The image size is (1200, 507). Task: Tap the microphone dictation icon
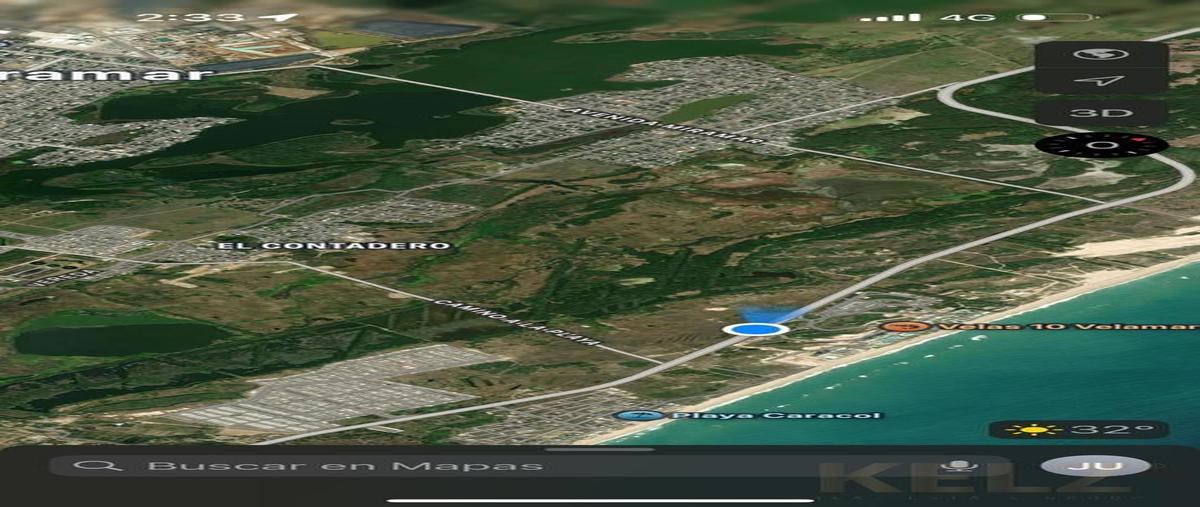click(961, 466)
